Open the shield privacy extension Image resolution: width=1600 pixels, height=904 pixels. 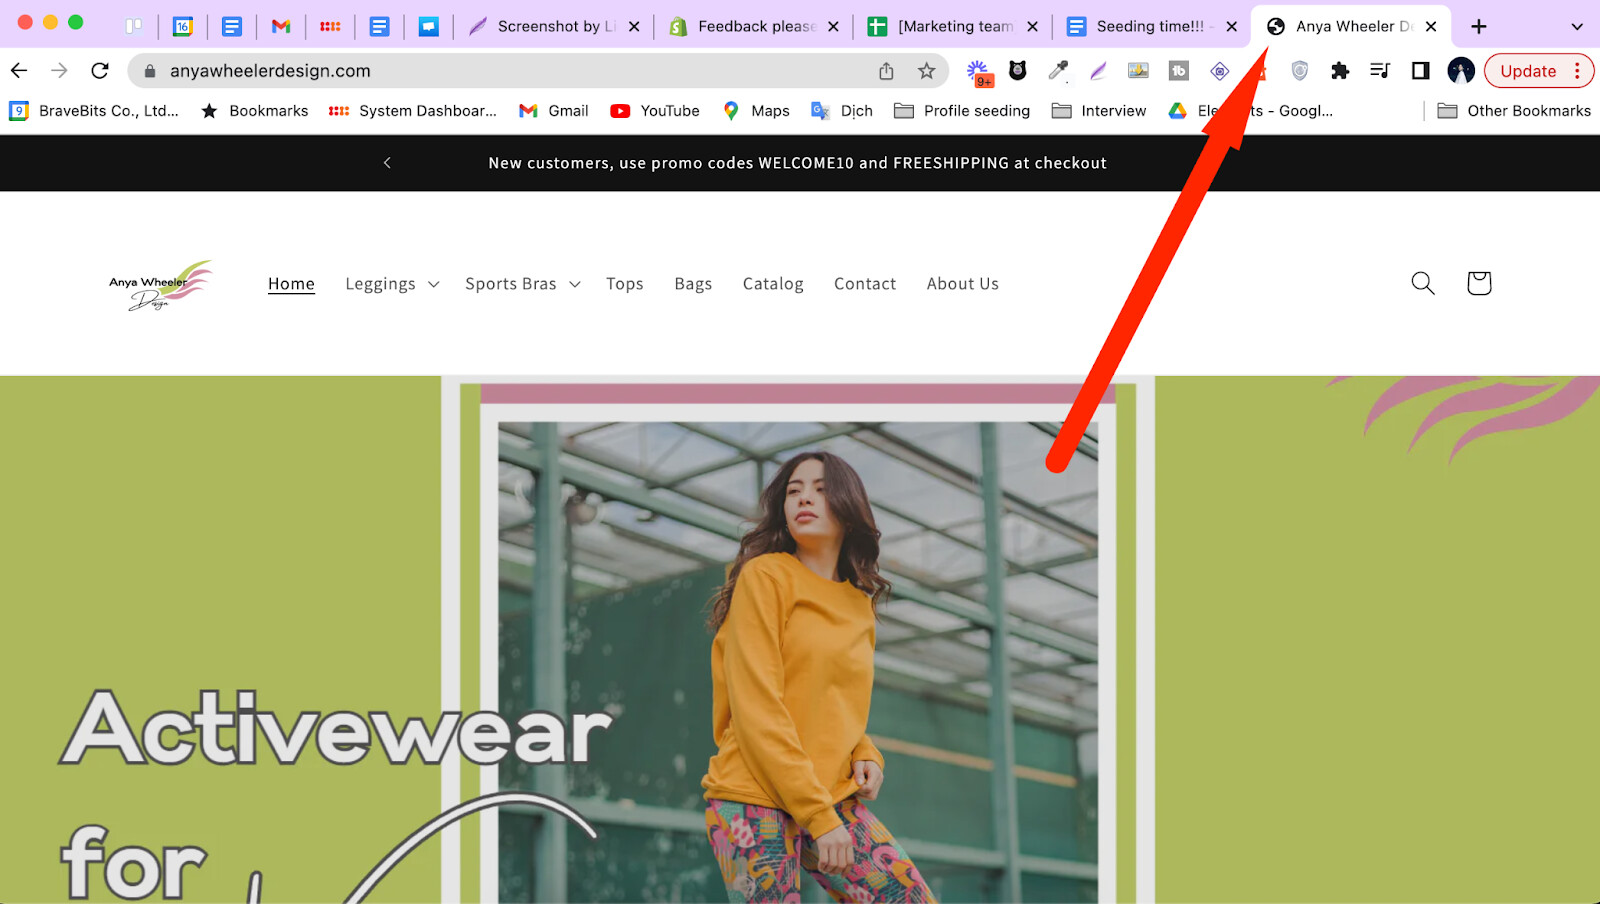click(x=1299, y=70)
